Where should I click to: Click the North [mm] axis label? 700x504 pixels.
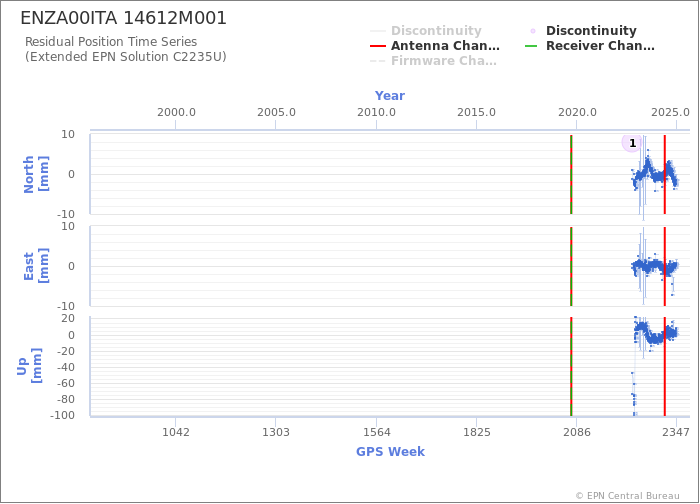36,175
